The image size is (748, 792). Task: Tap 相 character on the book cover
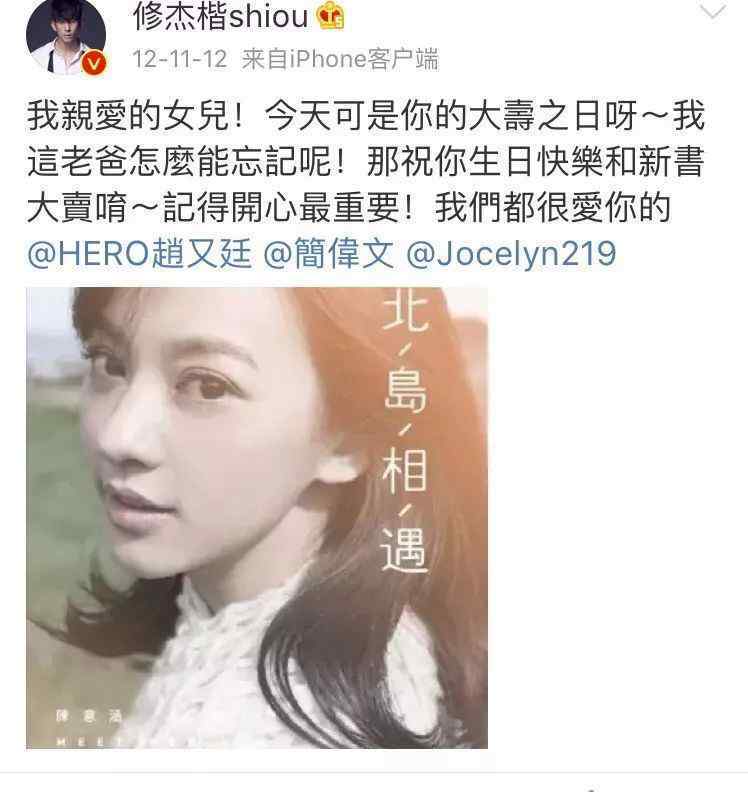coord(405,471)
